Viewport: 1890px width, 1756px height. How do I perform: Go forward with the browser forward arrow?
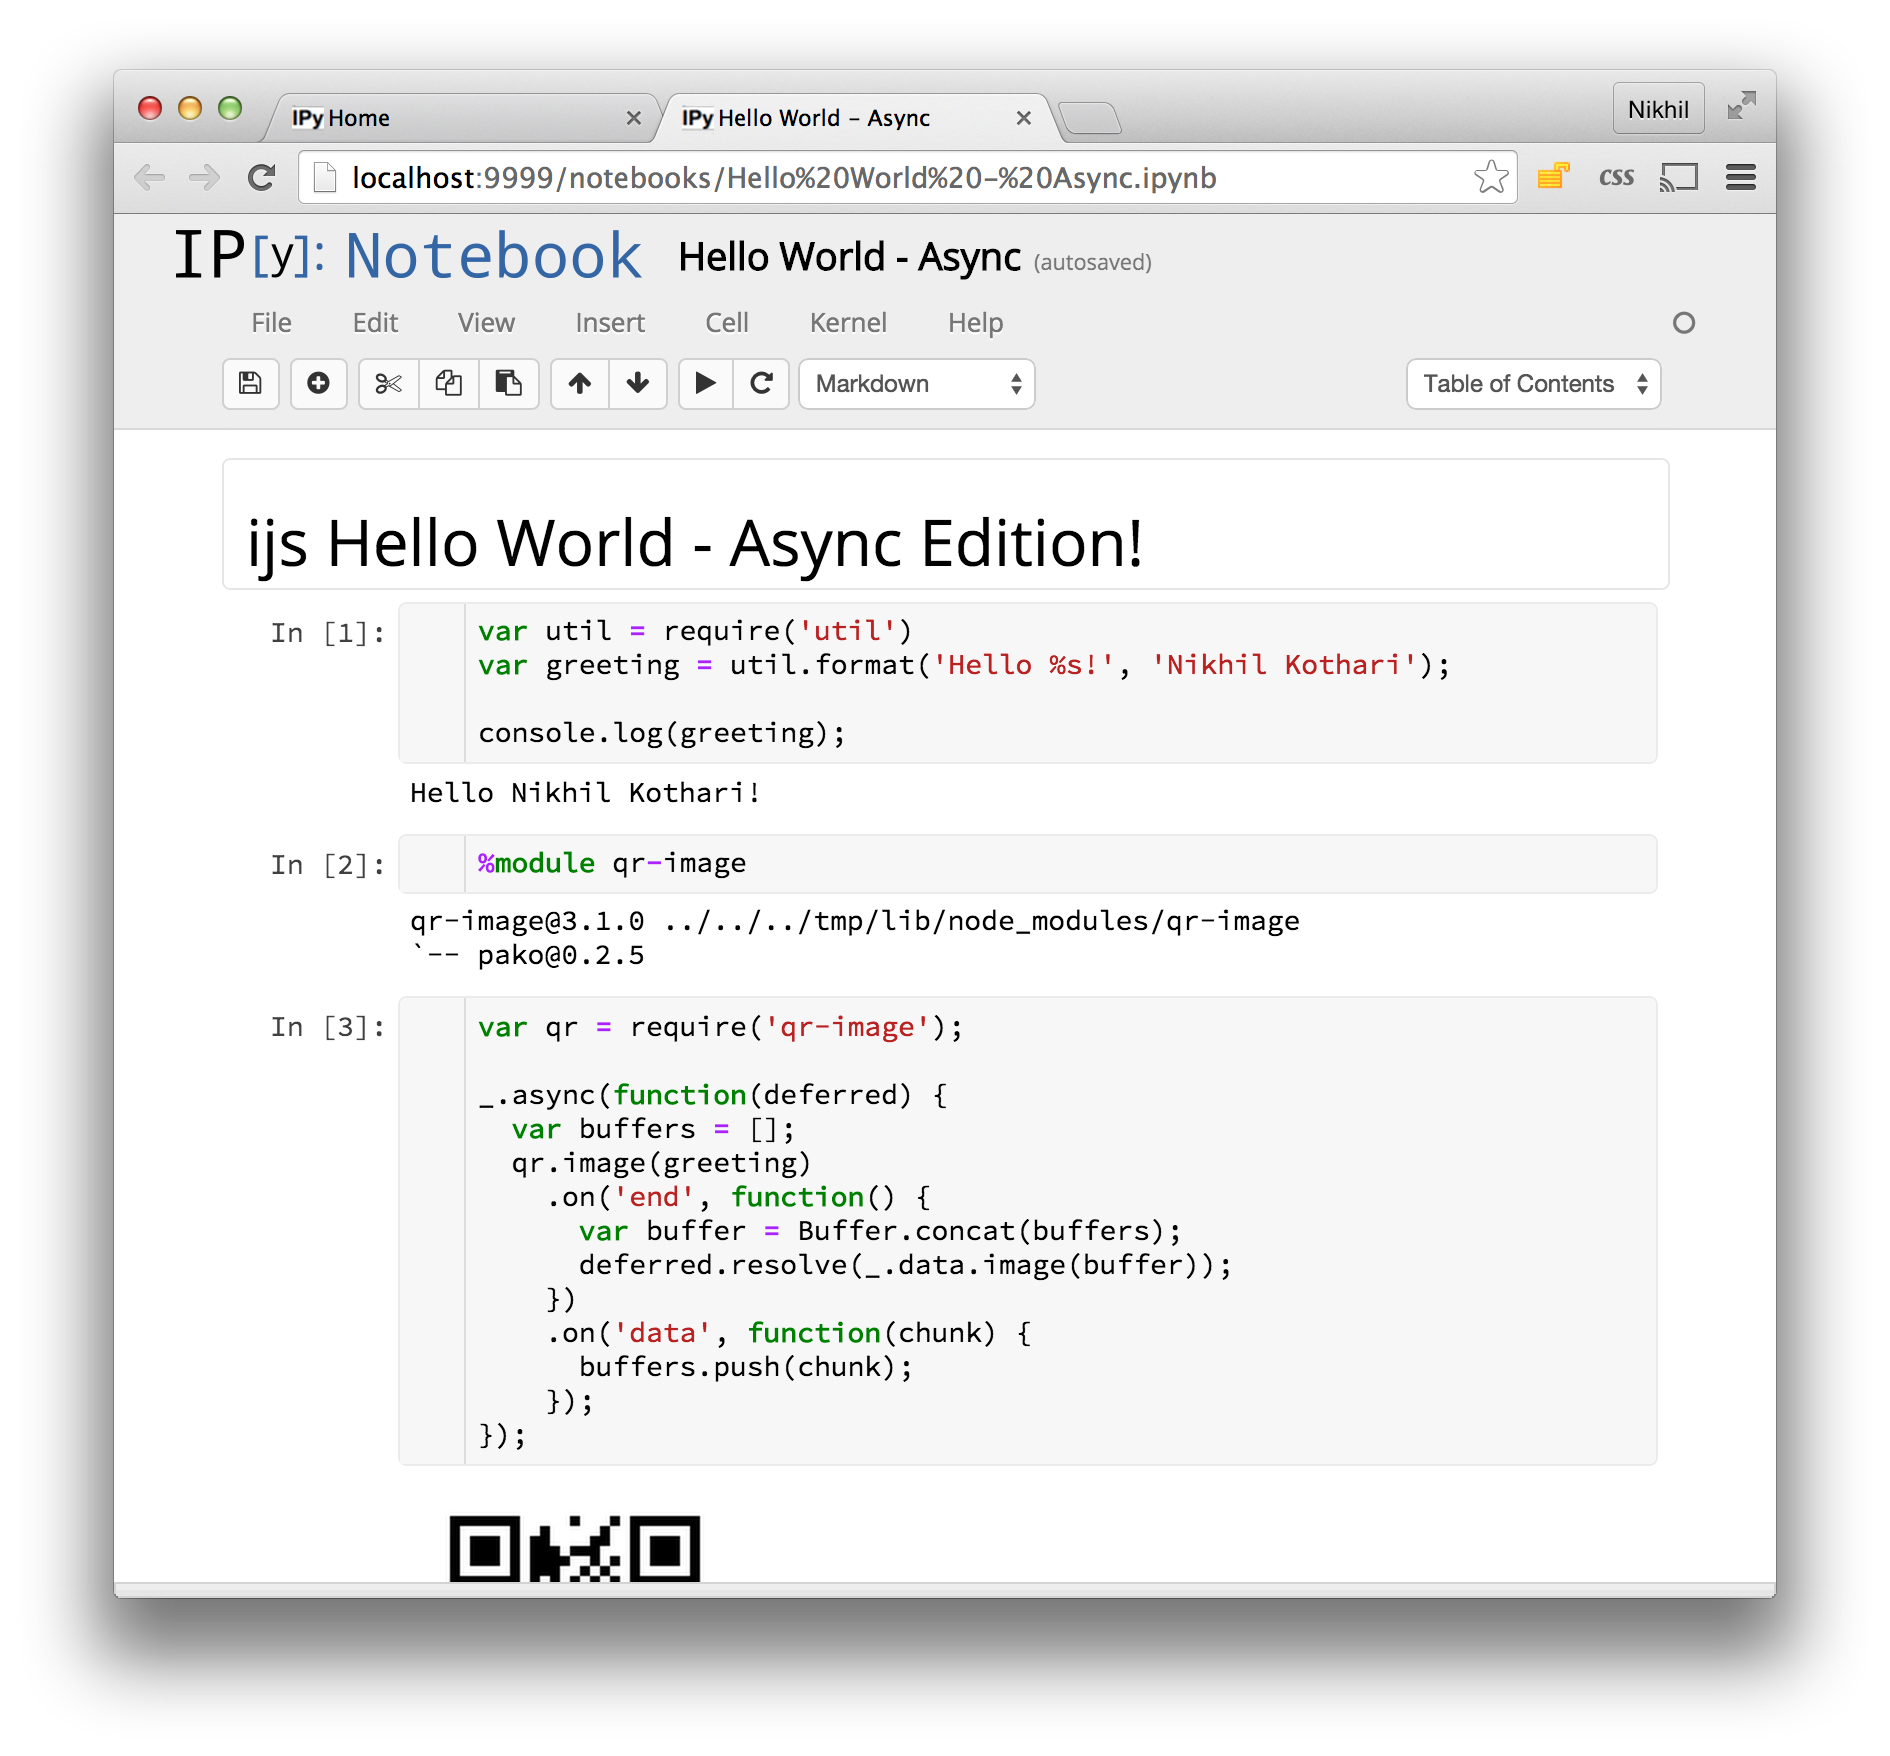click(x=205, y=178)
